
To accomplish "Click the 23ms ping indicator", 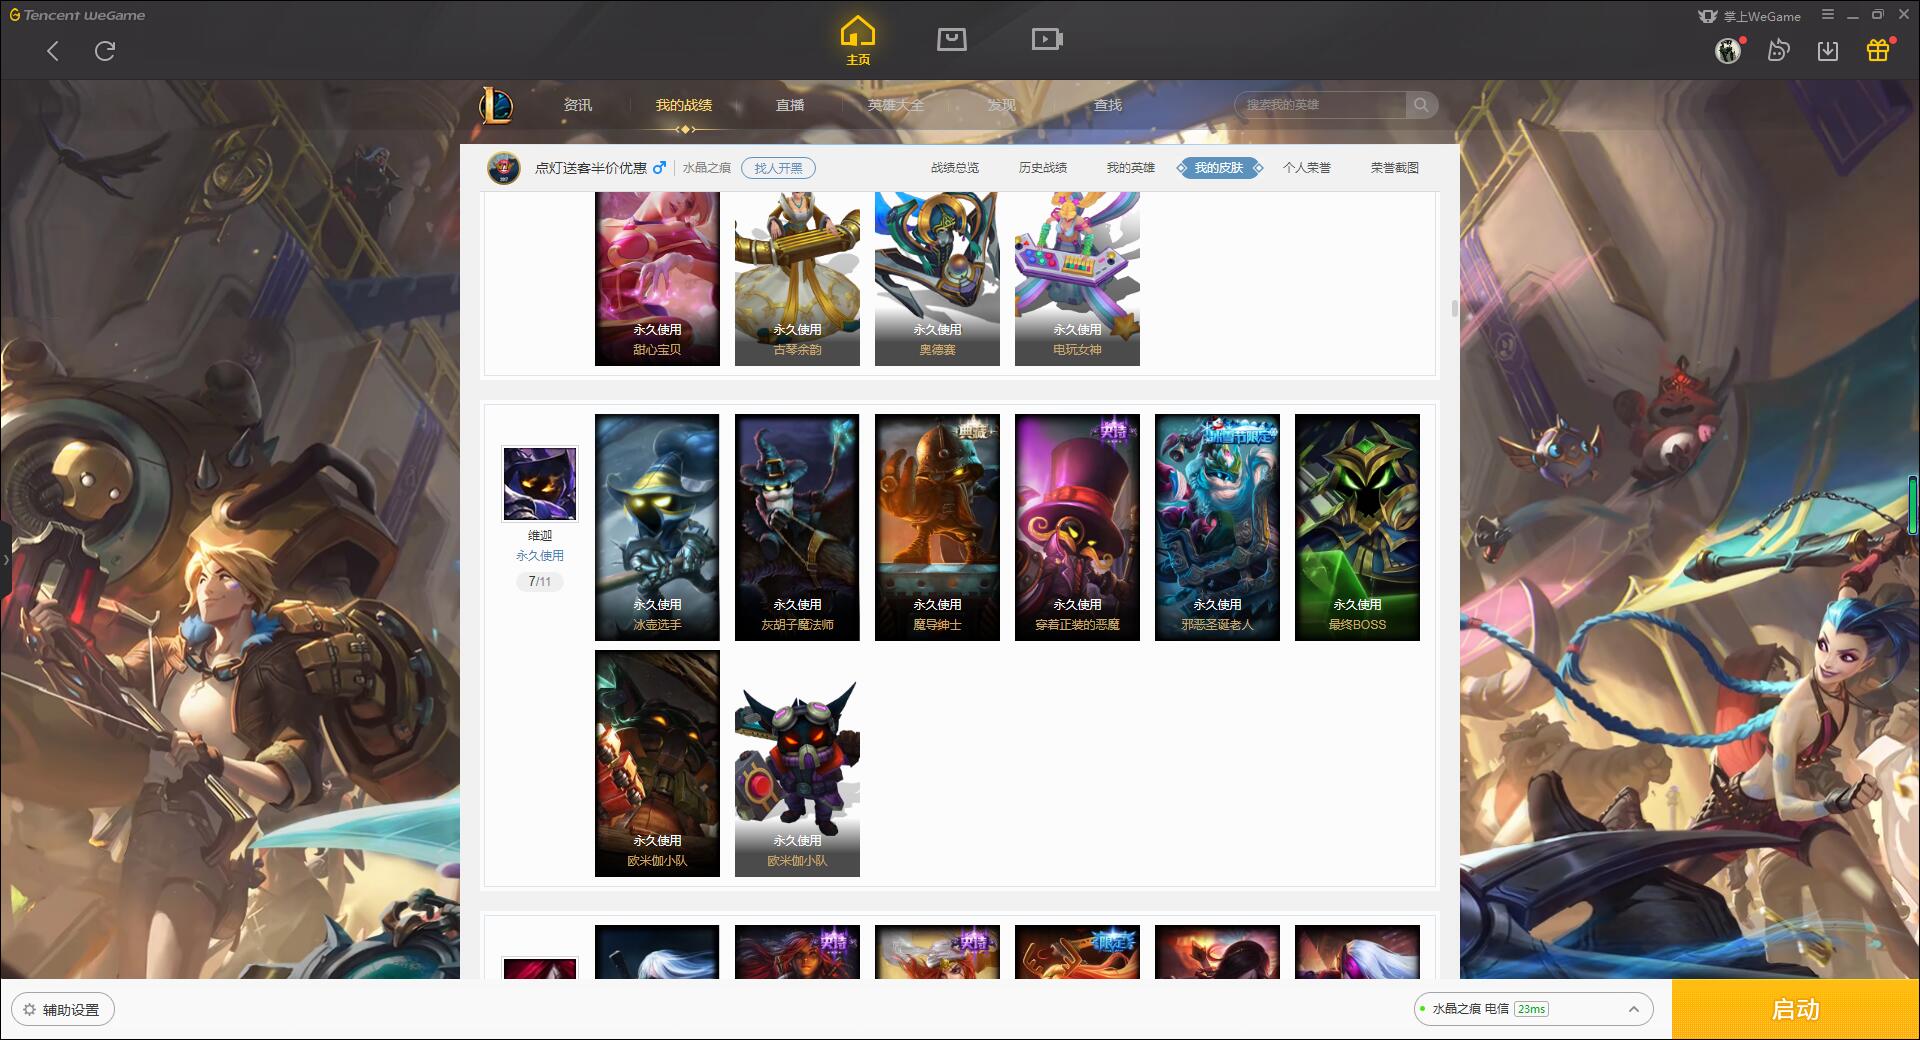I will (1531, 1009).
